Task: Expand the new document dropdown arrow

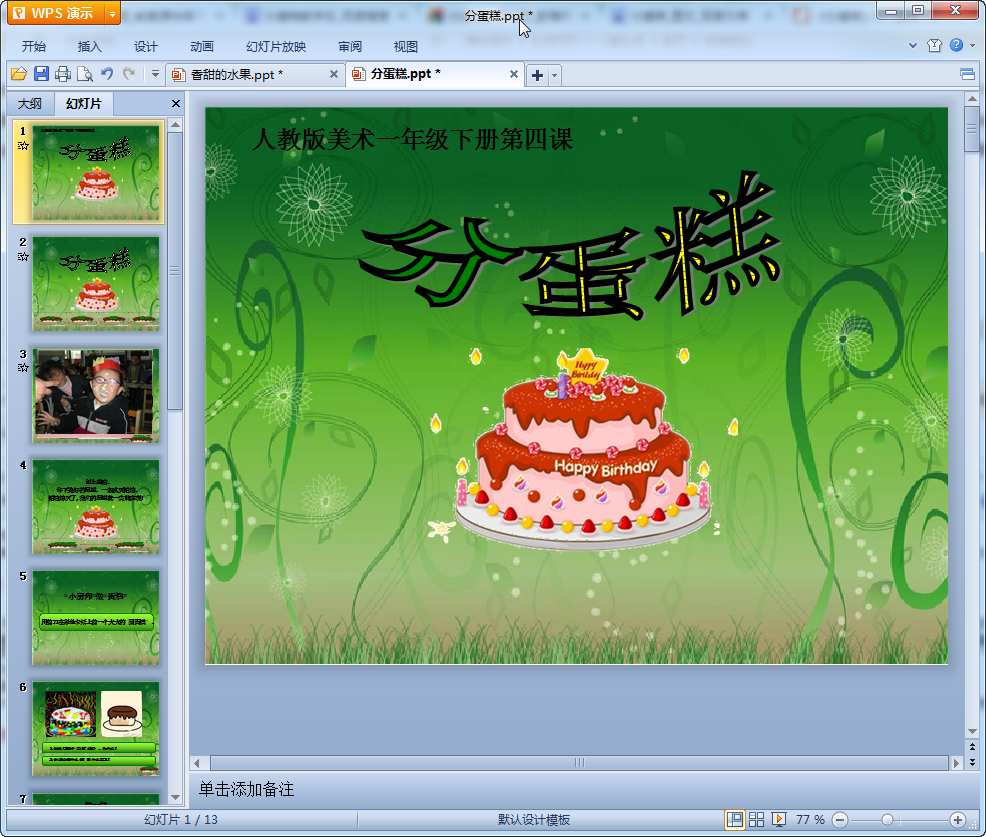Action: [x=554, y=75]
